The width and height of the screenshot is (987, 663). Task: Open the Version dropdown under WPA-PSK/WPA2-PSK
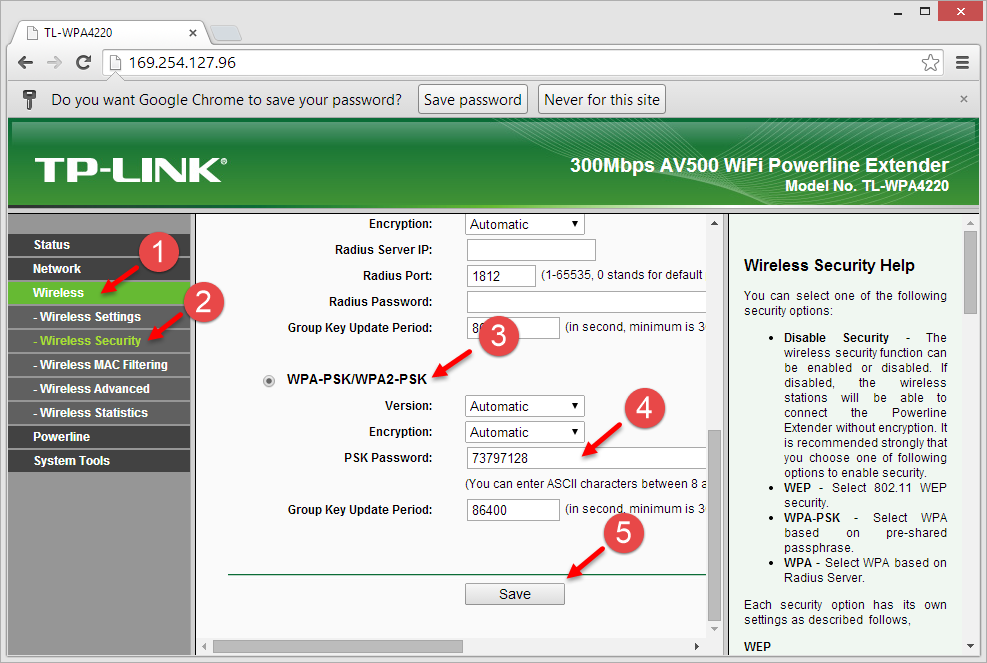(x=524, y=406)
